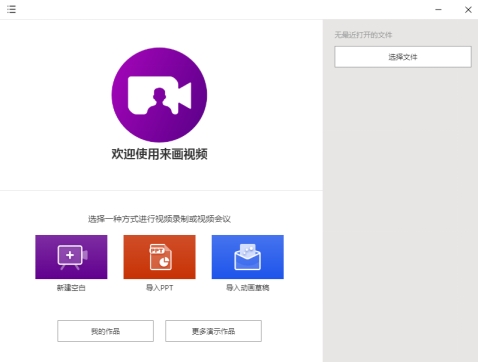Click the orange 导入PPT tile
This screenshot has height=363, width=478.
point(159,257)
